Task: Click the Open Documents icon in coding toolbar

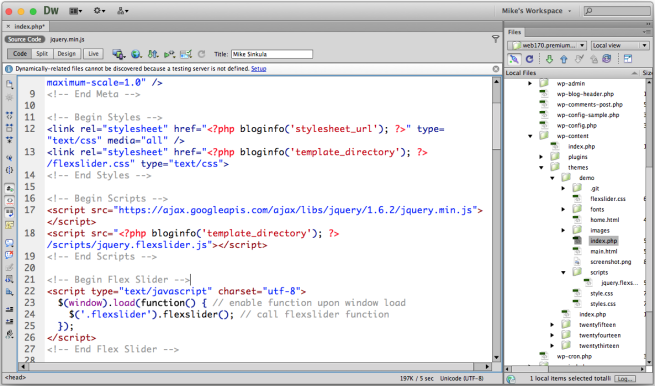Action: pyautogui.click(x=9, y=85)
